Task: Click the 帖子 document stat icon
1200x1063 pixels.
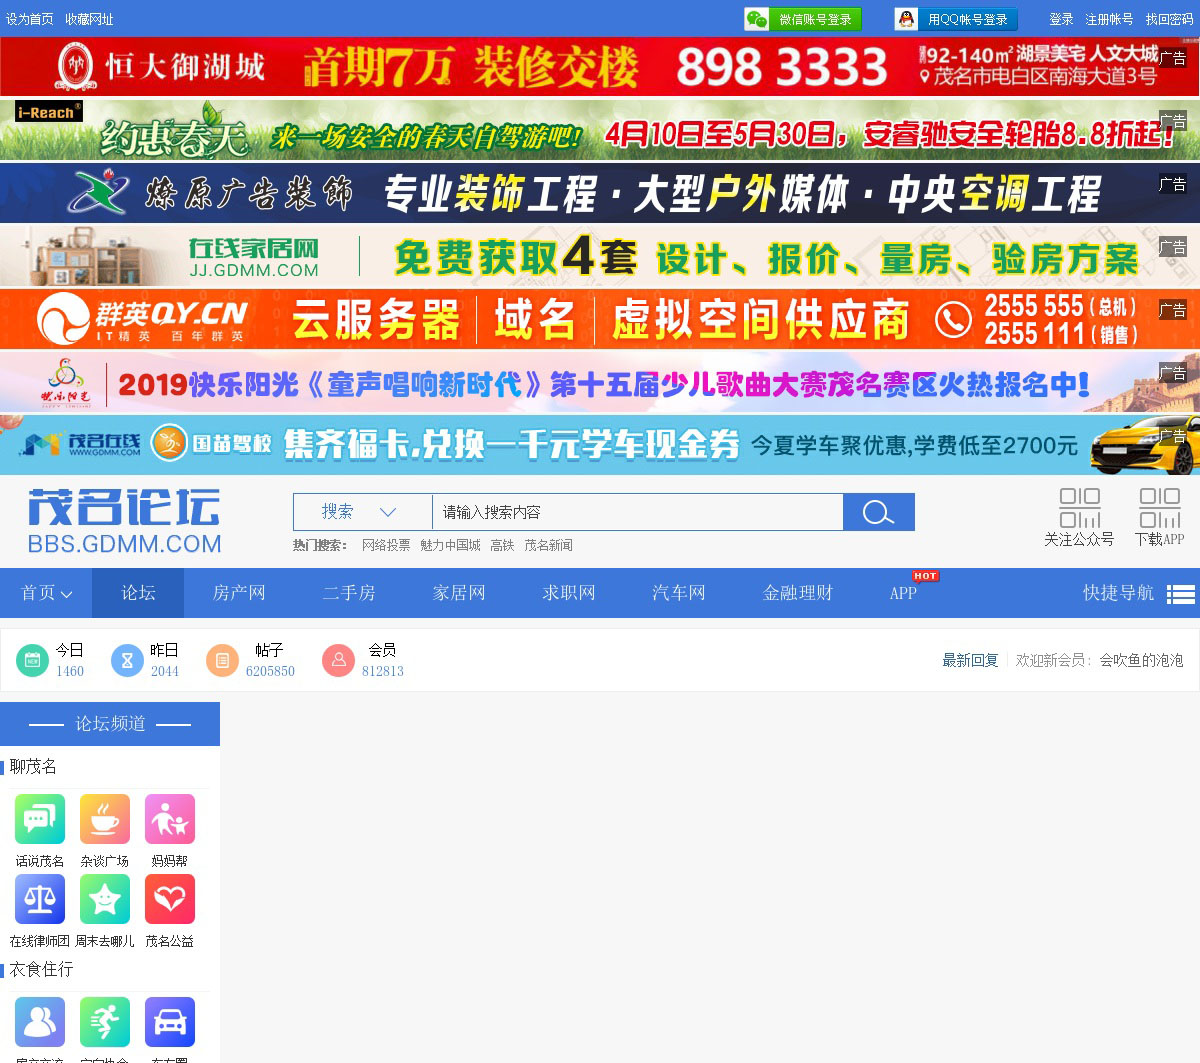Action: [222, 660]
